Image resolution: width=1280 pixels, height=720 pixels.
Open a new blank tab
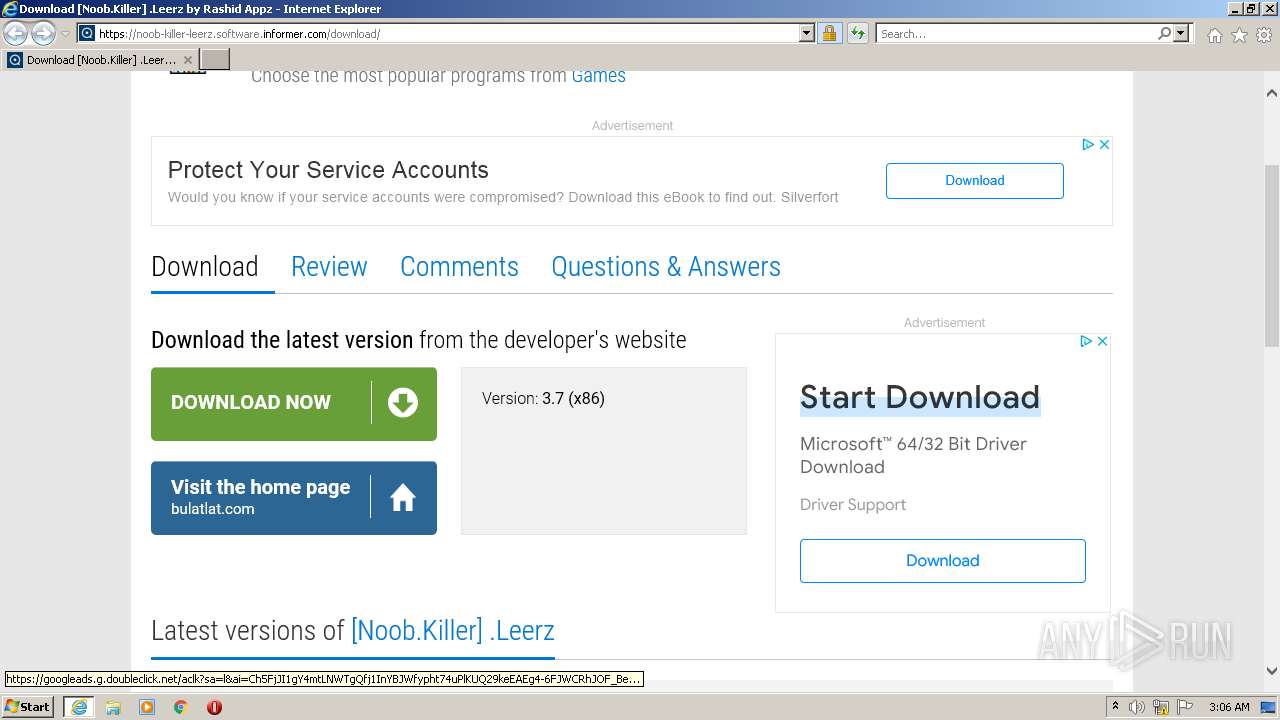[215, 60]
